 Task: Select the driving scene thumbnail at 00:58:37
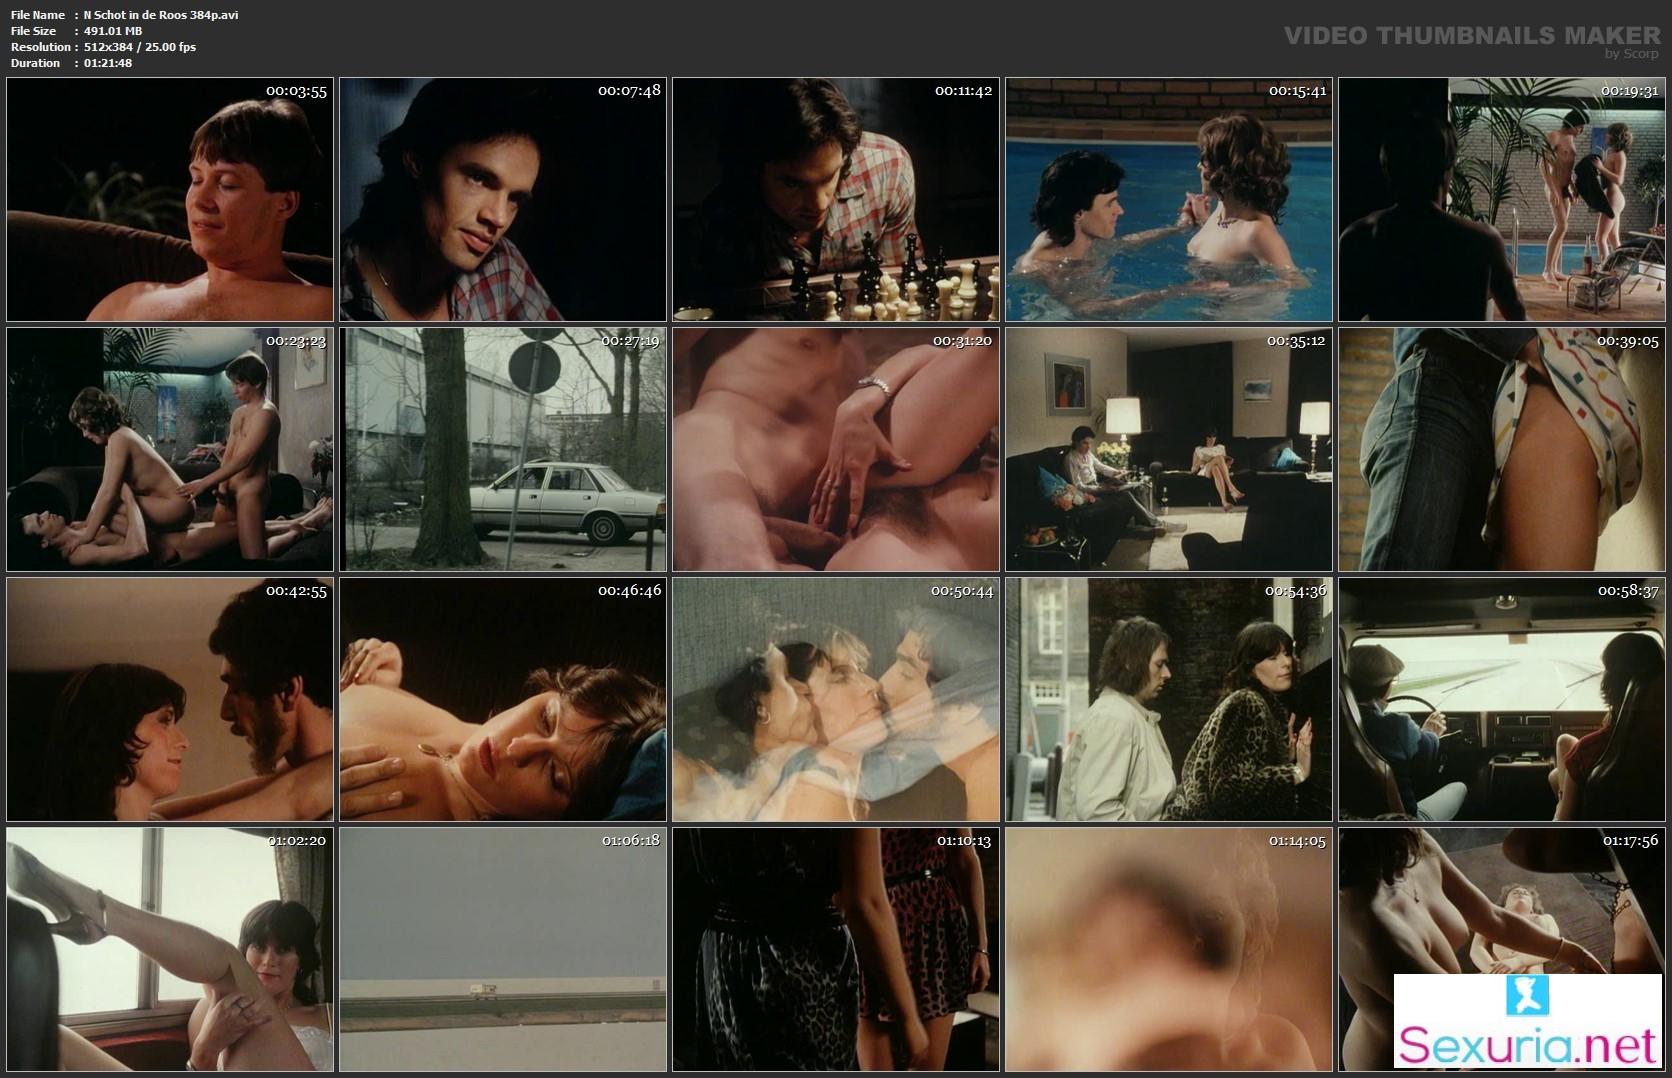[1502, 699]
